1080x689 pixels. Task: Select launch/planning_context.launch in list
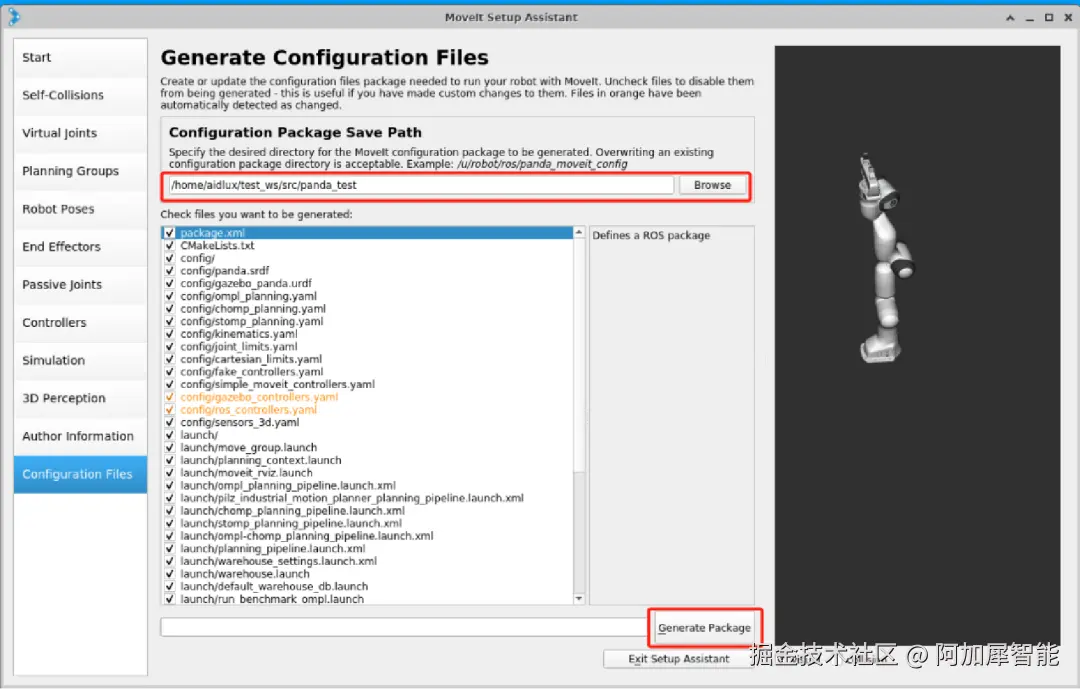point(260,460)
